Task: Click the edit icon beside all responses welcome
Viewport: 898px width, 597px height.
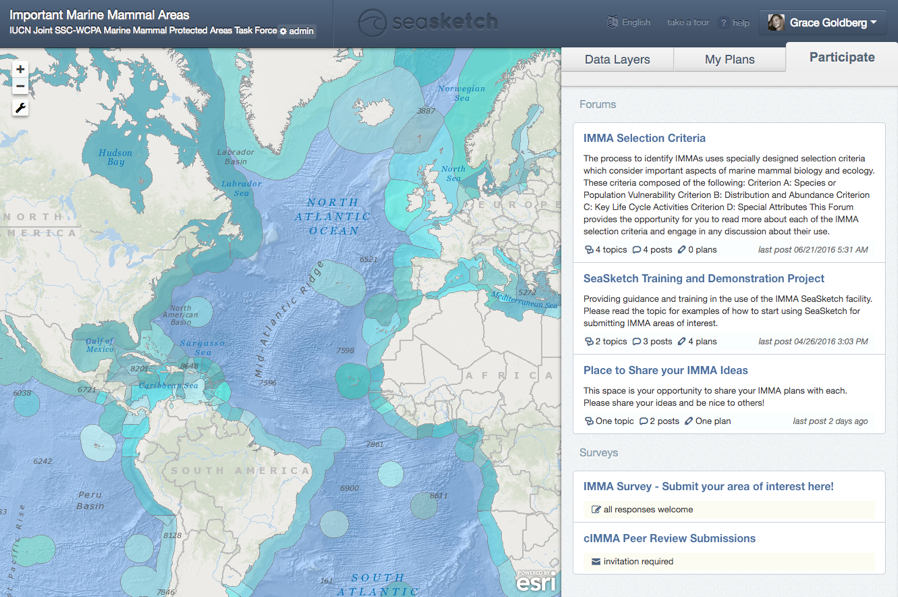Action: pyautogui.click(x=596, y=509)
